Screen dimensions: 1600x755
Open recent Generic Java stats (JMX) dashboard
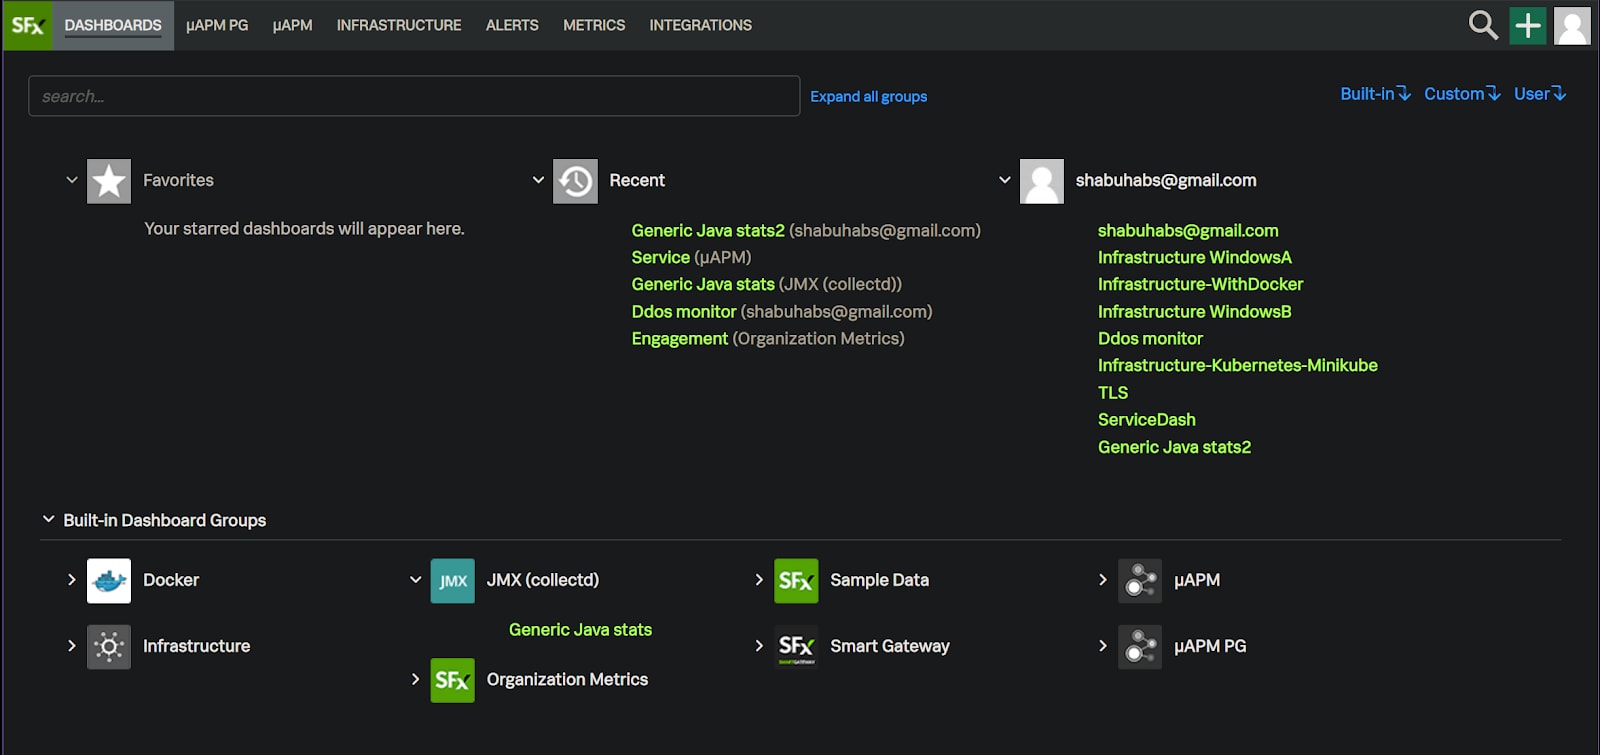pos(703,285)
